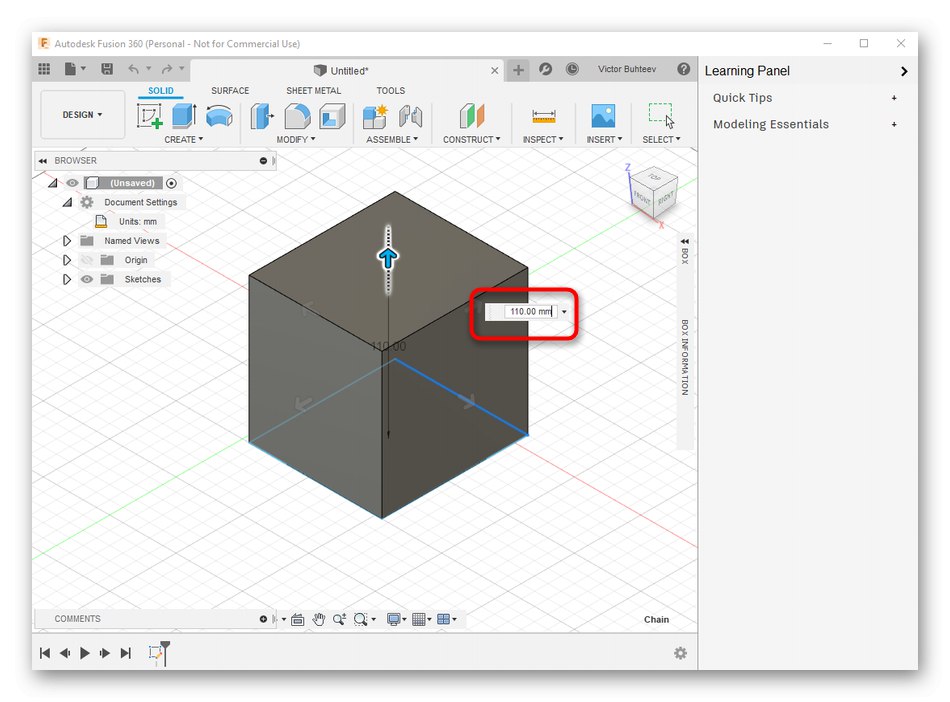Open the Pan hand tool
The height and width of the screenshot is (702, 950).
point(319,619)
